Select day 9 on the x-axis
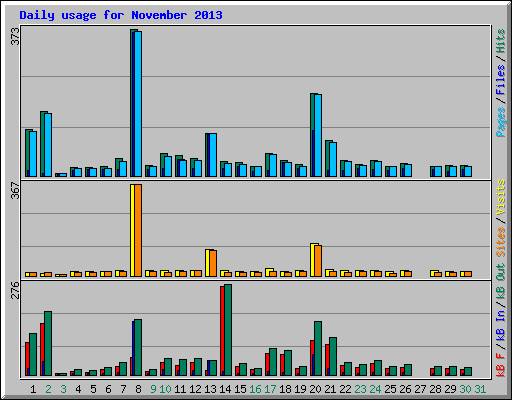 153,389
